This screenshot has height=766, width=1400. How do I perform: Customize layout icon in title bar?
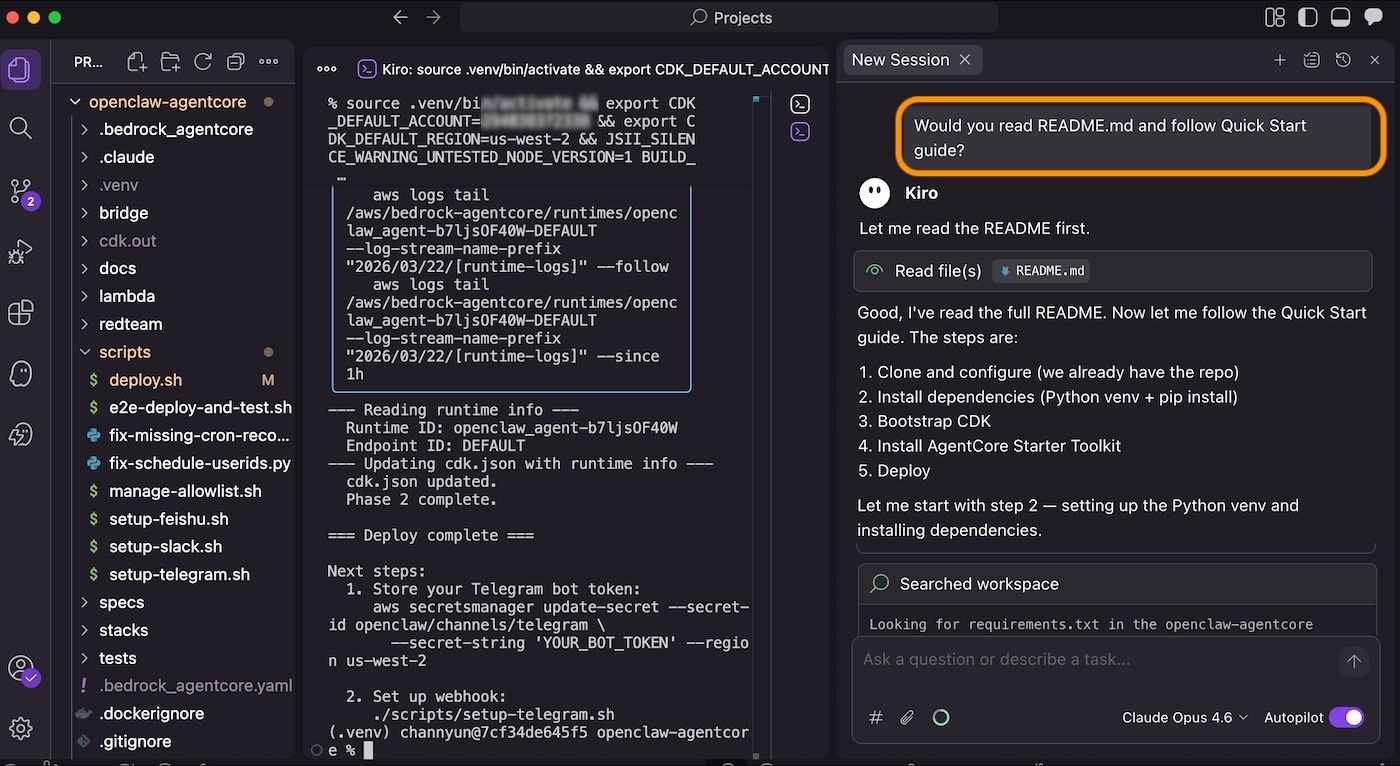[1274, 17]
